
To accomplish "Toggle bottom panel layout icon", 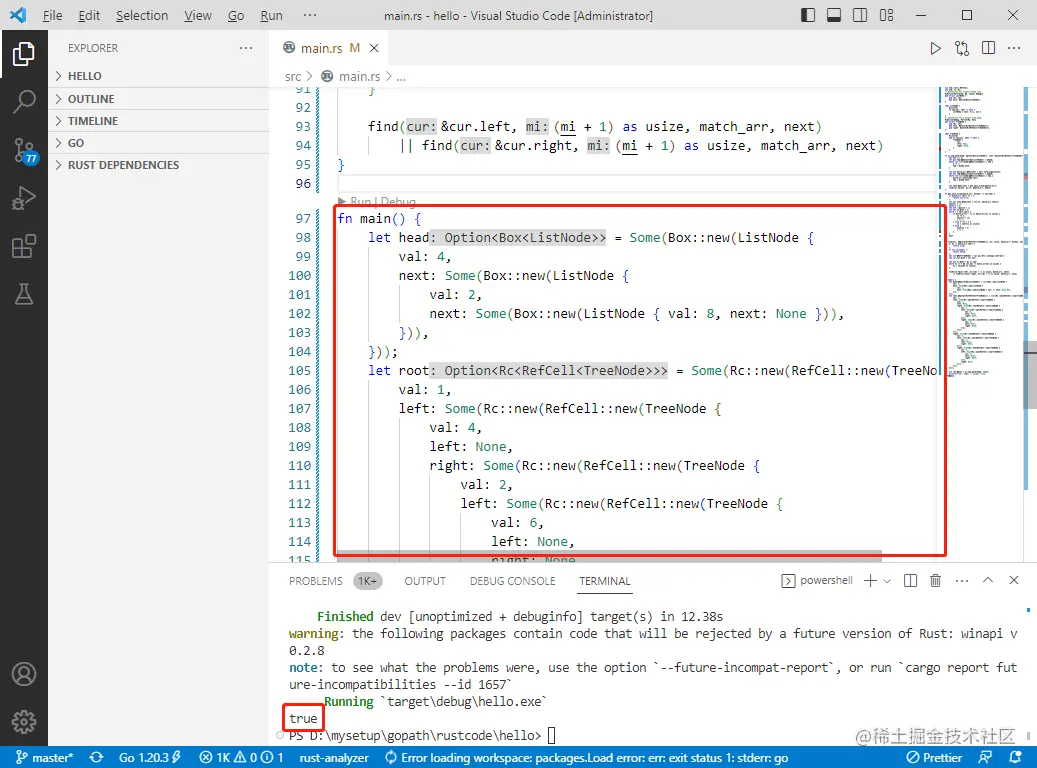I will 834,15.
